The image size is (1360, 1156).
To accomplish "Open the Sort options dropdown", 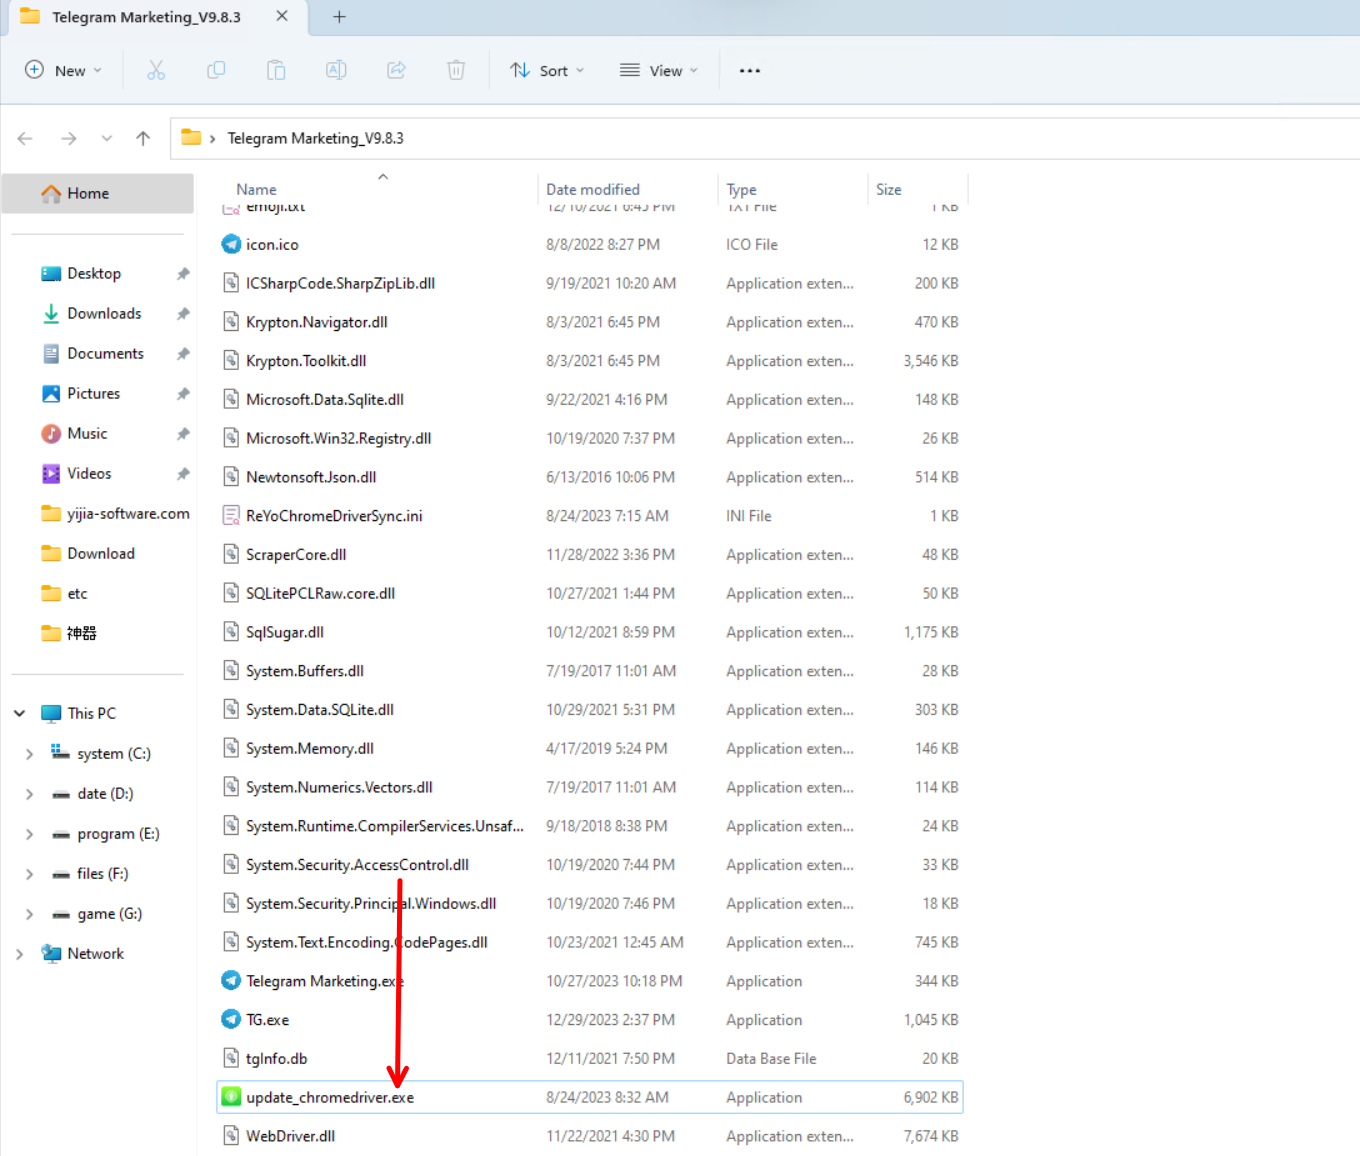I will pyautogui.click(x=547, y=70).
